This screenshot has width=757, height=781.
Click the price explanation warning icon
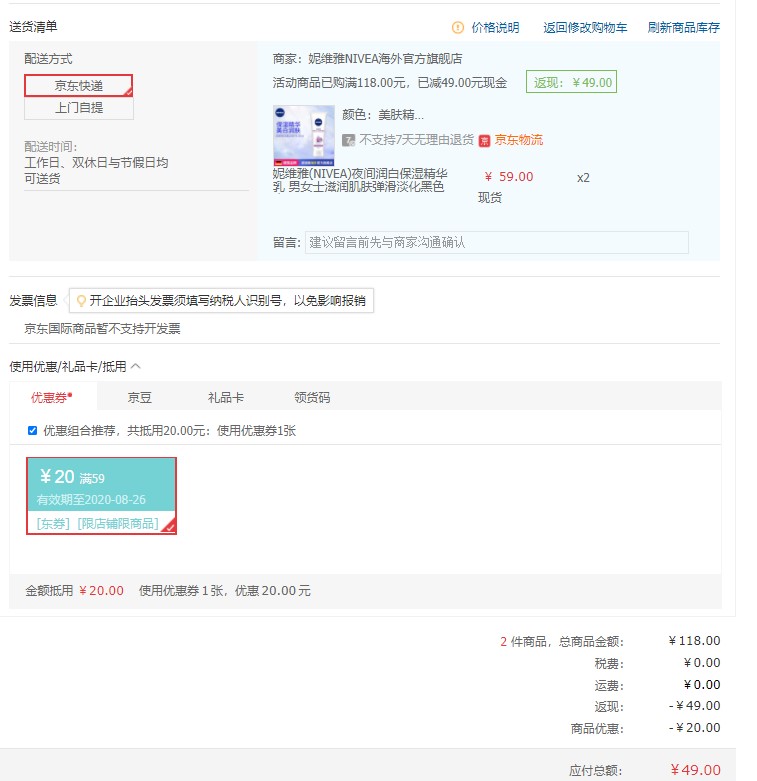(457, 27)
